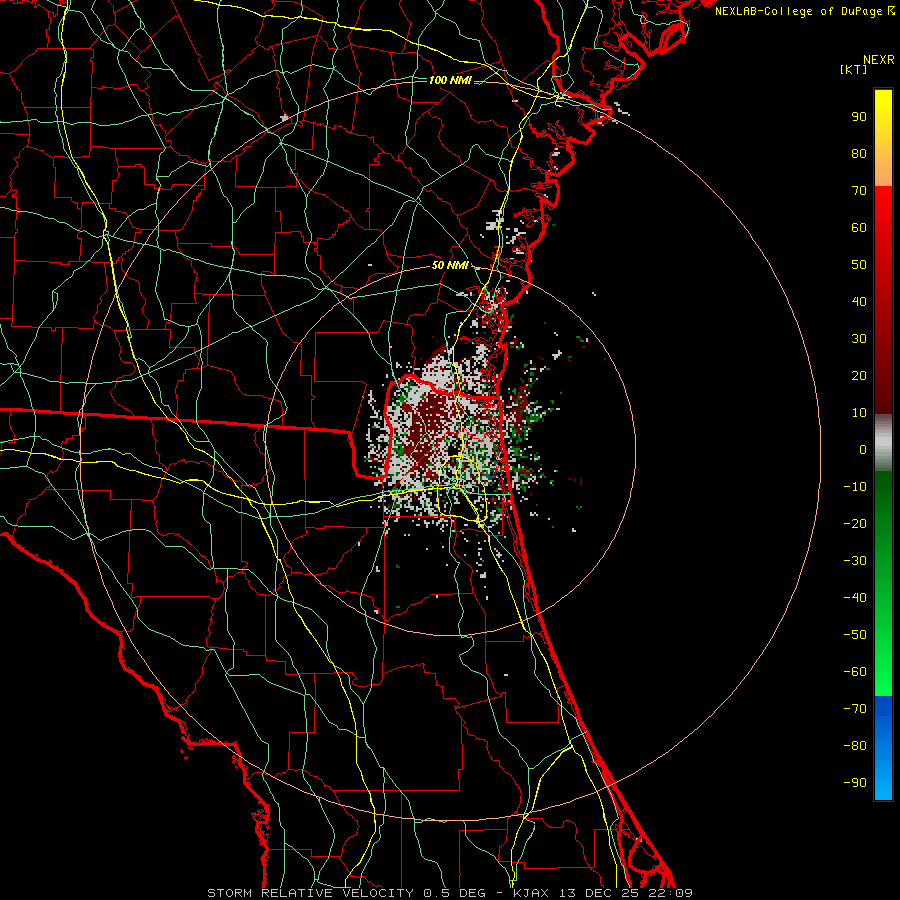
Task: Click the "NEXR" label above the scale
Action: coord(879,60)
